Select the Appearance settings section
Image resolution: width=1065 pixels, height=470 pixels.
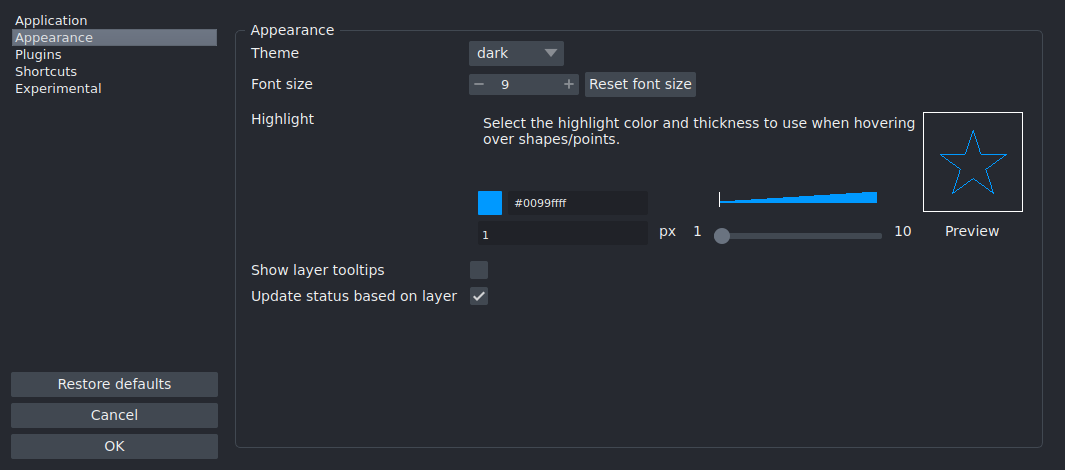click(x=54, y=38)
